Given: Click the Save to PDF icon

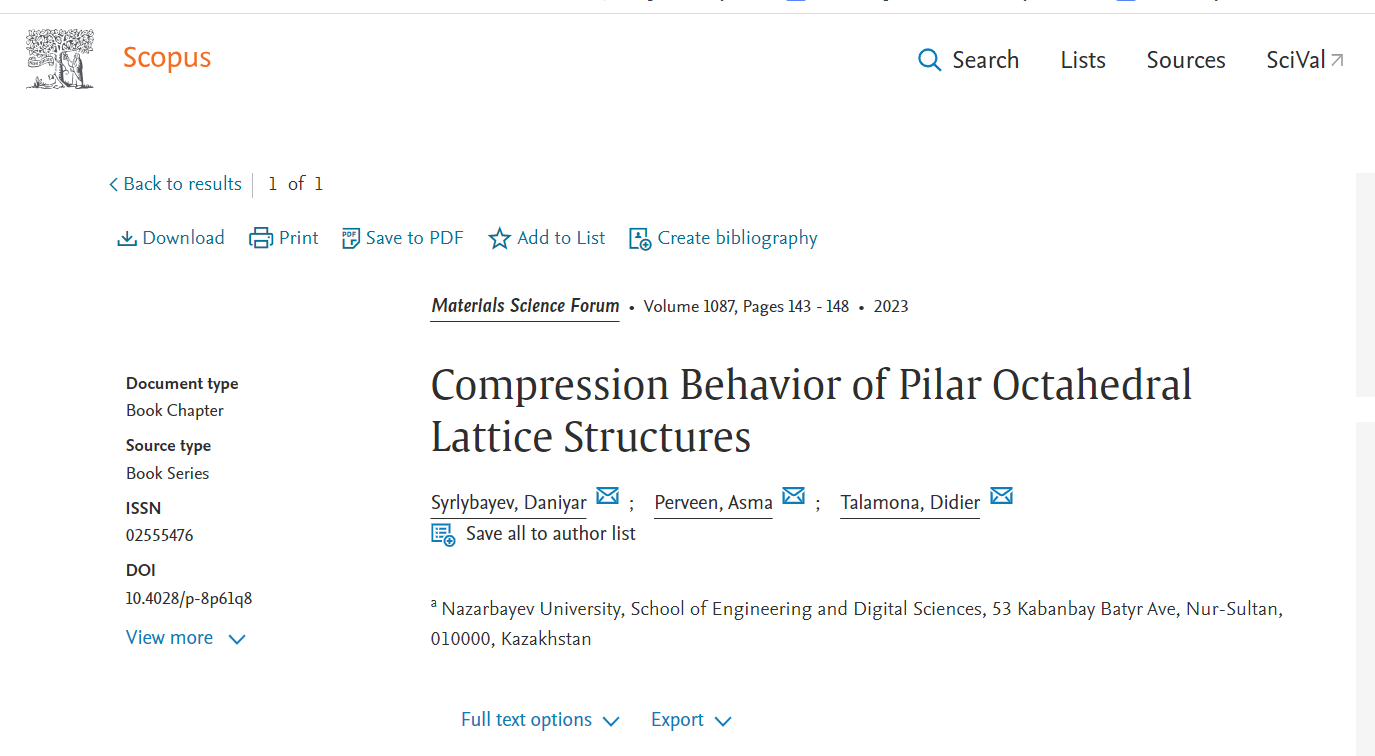Looking at the screenshot, I should click(x=351, y=238).
